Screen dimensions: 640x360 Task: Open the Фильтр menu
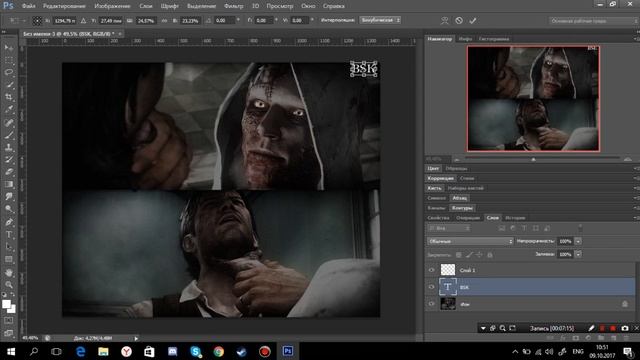point(233,6)
